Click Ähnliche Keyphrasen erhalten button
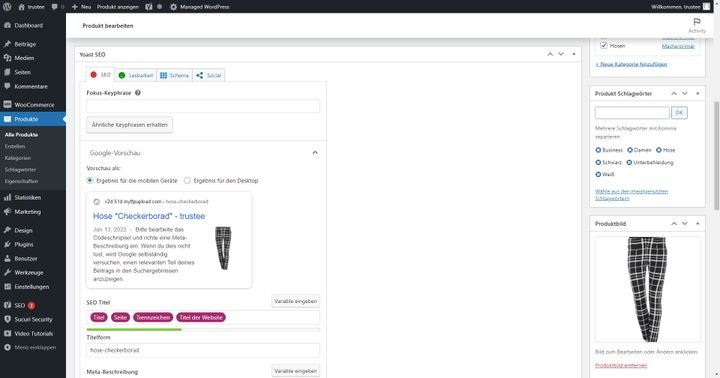 click(x=129, y=125)
